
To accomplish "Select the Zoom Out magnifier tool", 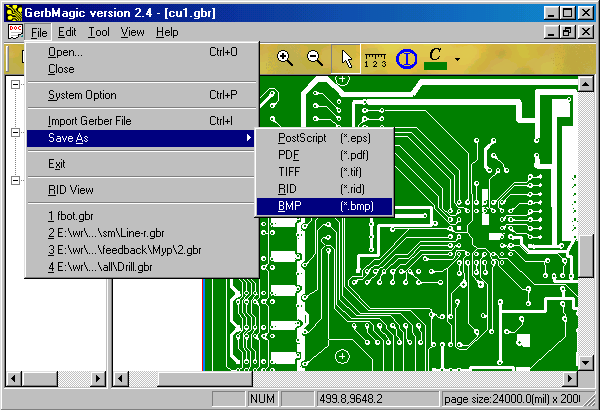I will [315, 58].
